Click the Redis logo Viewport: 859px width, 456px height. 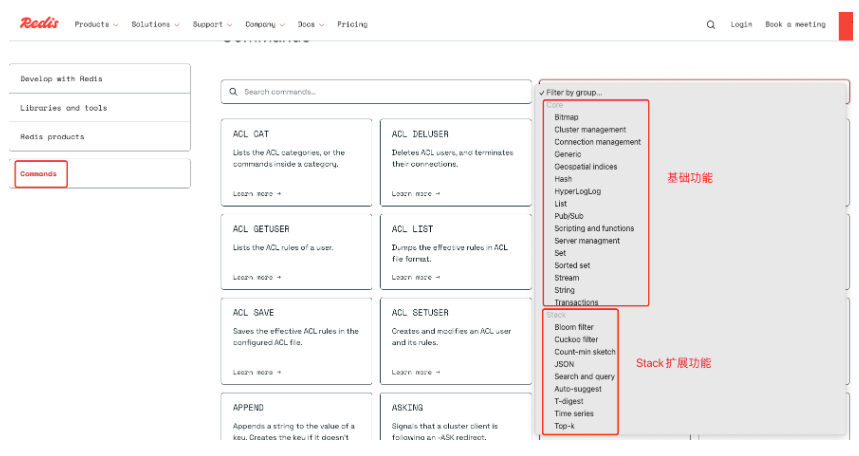39,23
